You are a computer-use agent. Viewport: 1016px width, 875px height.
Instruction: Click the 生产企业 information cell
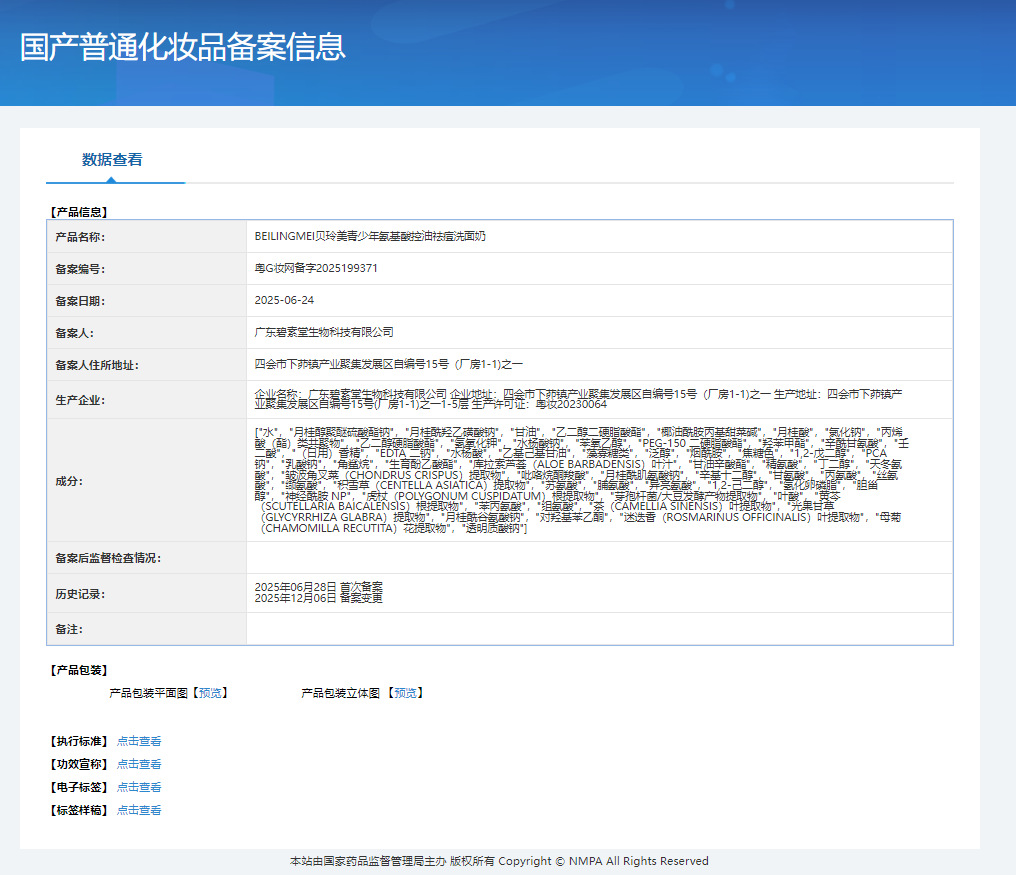pyautogui.click(x=600, y=397)
